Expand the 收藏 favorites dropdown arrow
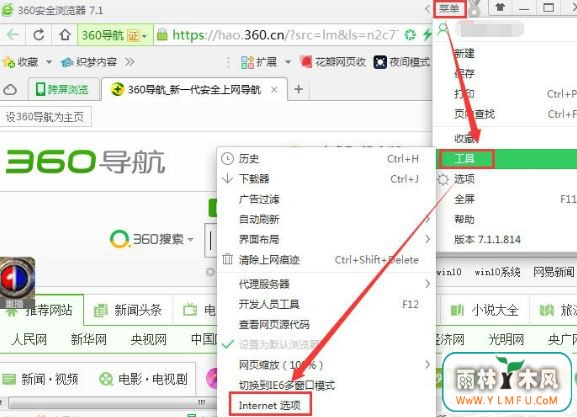 pos(49,62)
